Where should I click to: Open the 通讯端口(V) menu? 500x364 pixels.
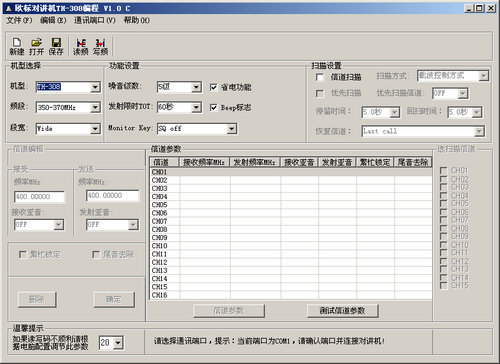pyautogui.click(x=95, y=20)
